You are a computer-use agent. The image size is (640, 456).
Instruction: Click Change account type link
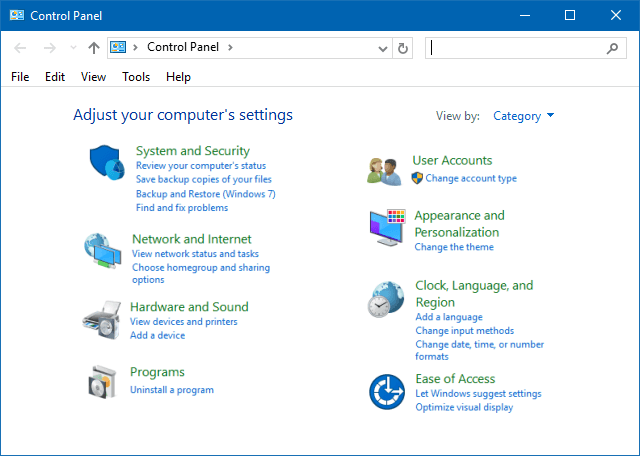pyautogui.click(x=471, y=178)
